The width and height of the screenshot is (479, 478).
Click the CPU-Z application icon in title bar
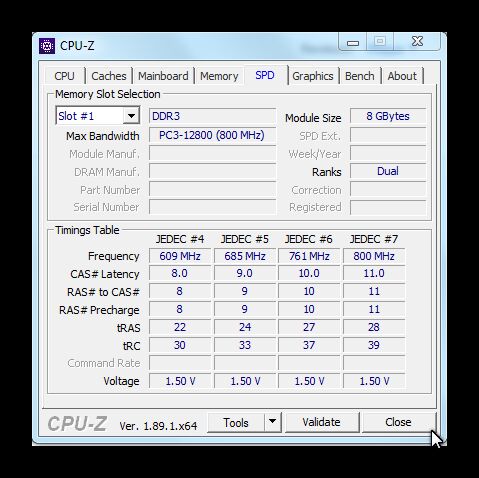(x=47, y=46)
